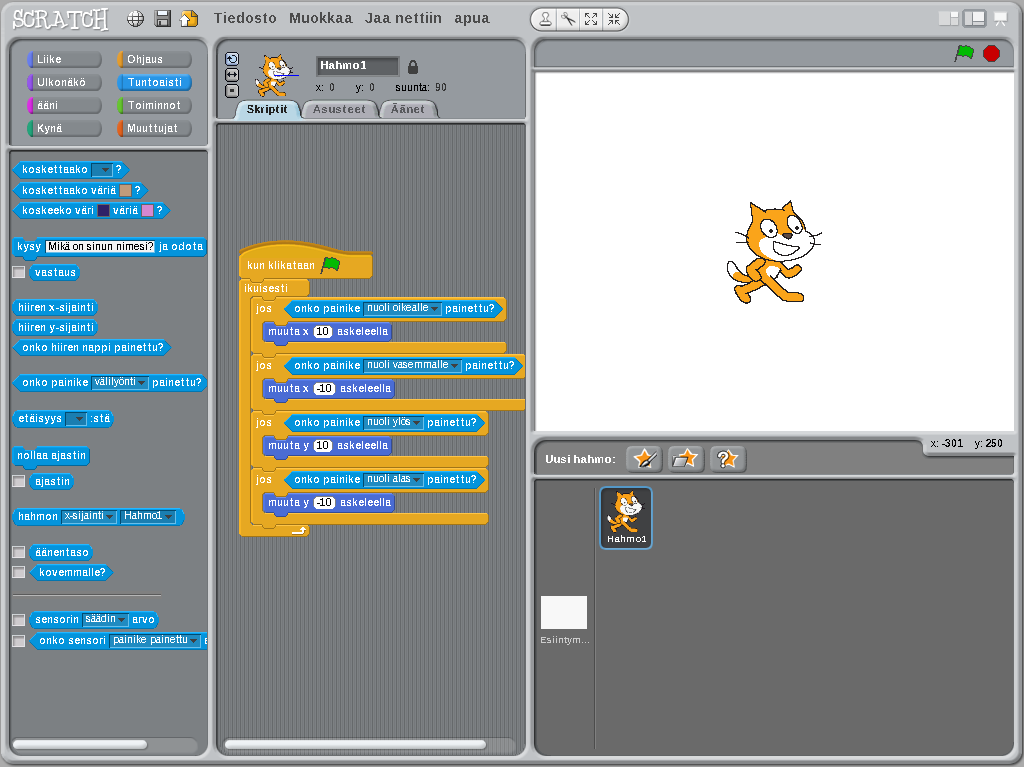Toggle the sensorin säädin arvo checkbox
Image resolution: width=1024 pixels, height=767 pixels.
19,619
